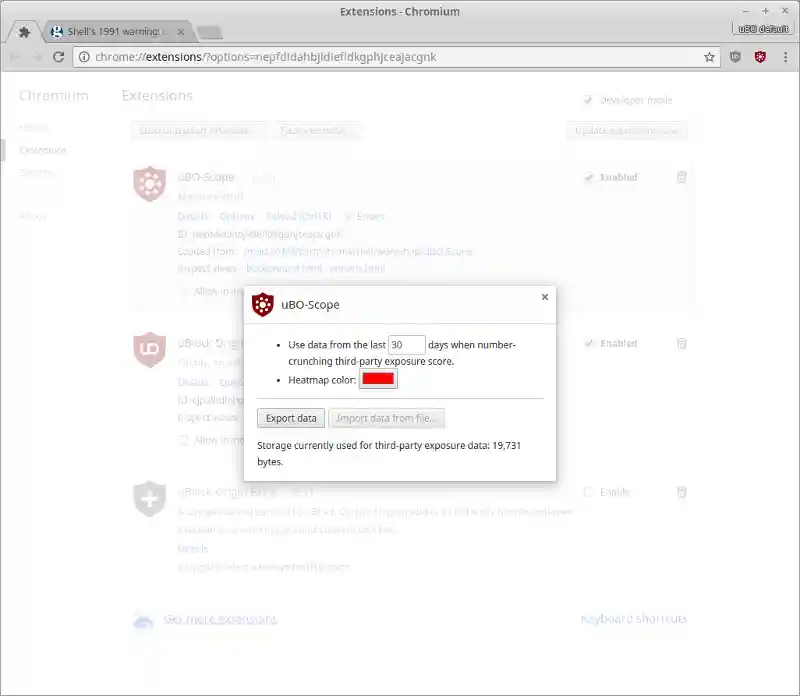The image size is (800, 696).
Task: Minimize the Chromium window
Action: [x=745, y=11]
